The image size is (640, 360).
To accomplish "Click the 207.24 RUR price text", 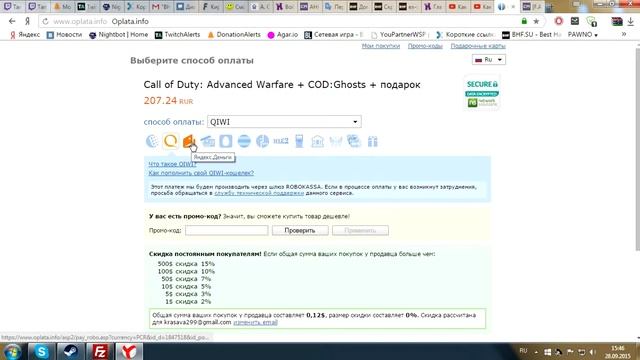I will [168, 100].
